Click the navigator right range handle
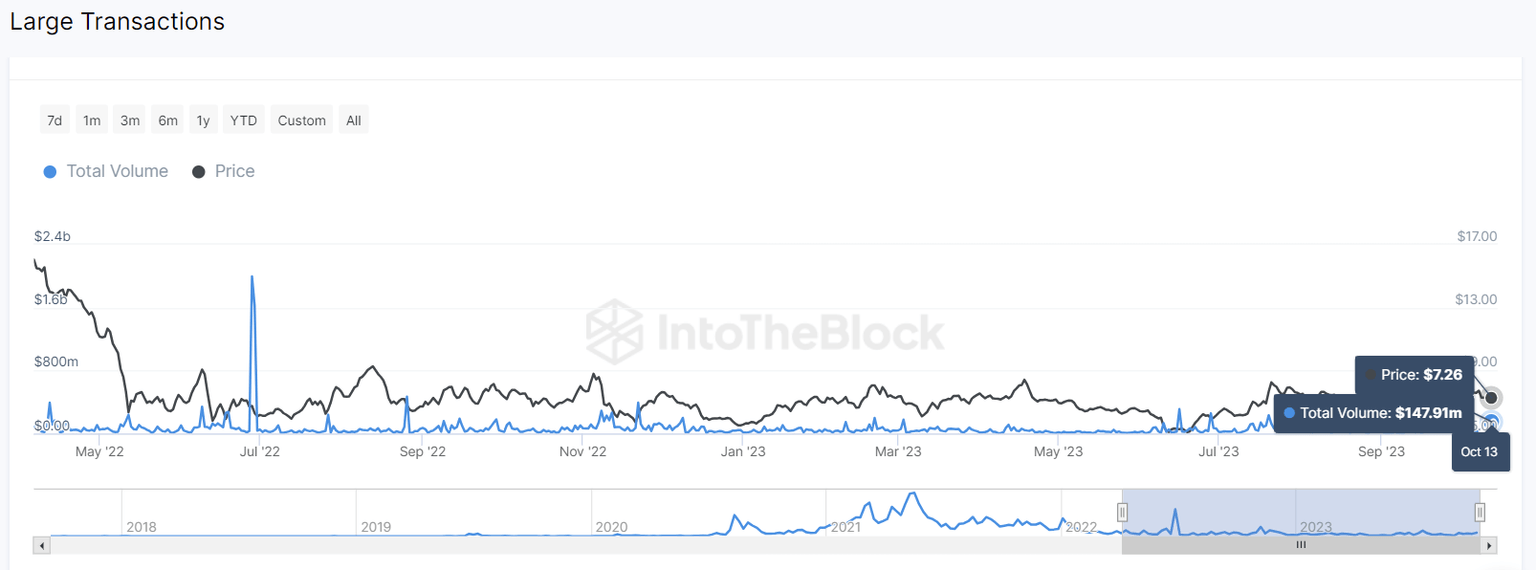Screen dimensions: 1536x570 click(1480, 512)
